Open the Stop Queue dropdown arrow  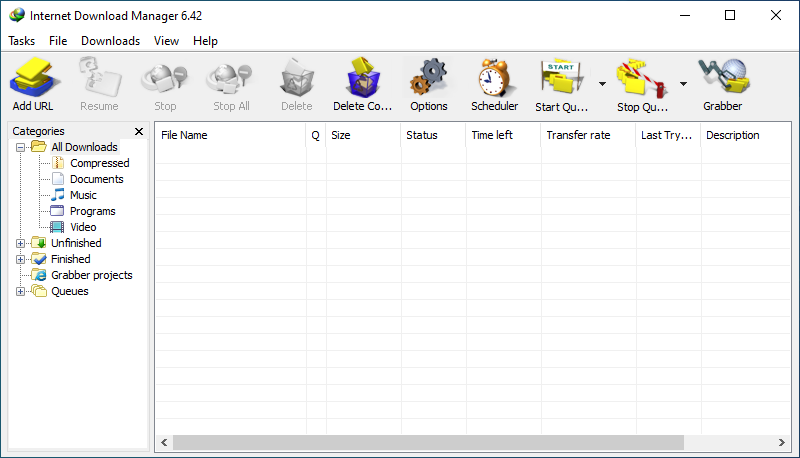tap(683, 84)
